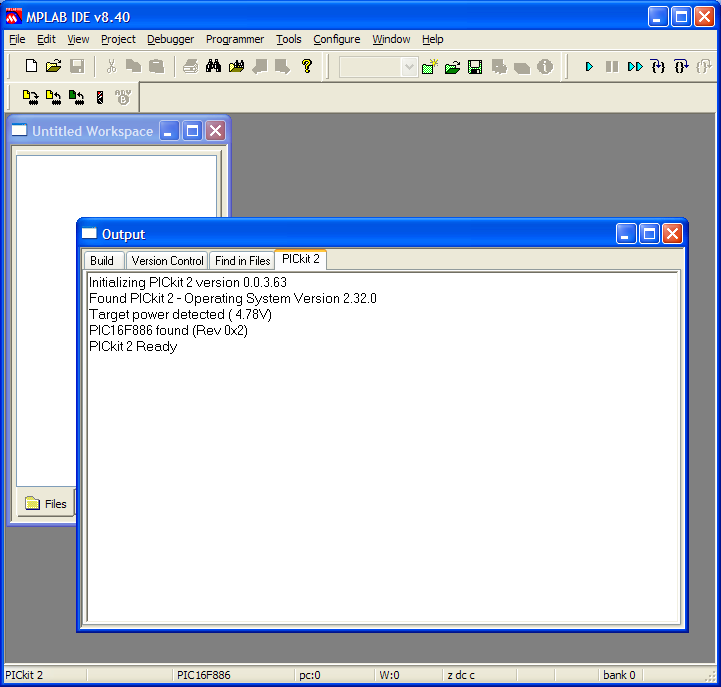Minimize the Untitled Workspace window
This screenshot has width=721, height=687.
click(x=169, y=131)
